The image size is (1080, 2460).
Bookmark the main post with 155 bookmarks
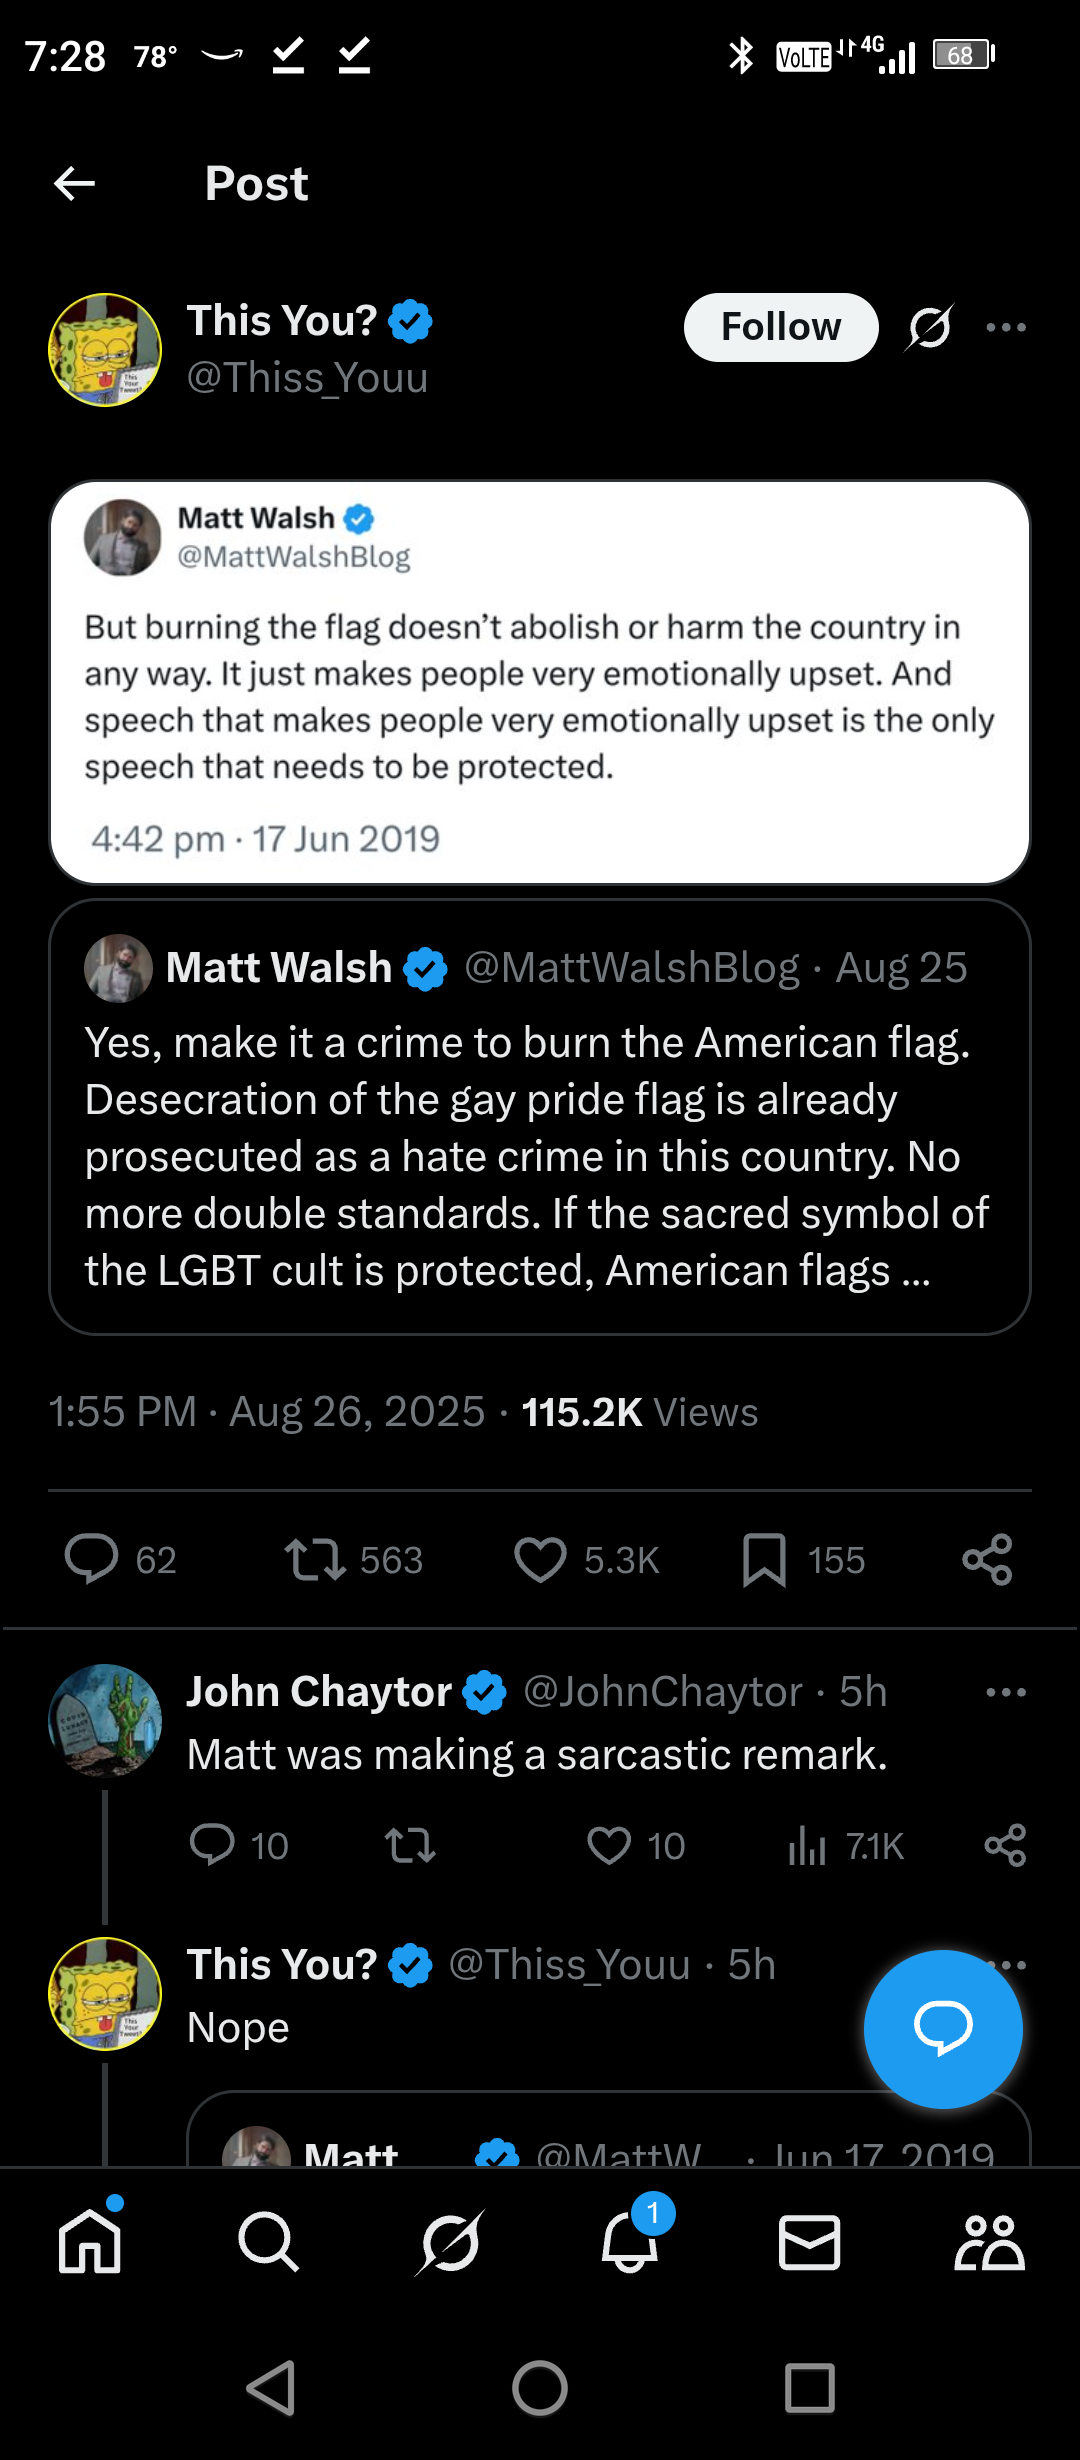764,1559
